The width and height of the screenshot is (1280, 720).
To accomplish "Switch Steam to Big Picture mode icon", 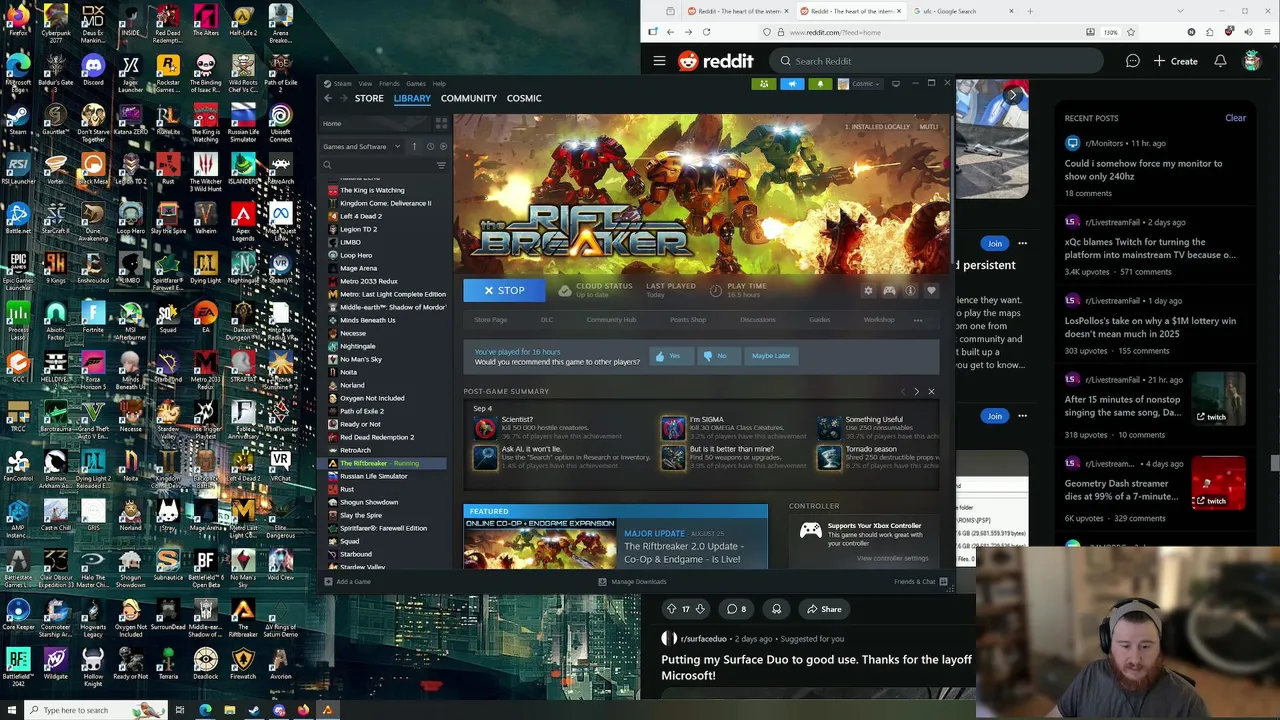I will [895, 84].
